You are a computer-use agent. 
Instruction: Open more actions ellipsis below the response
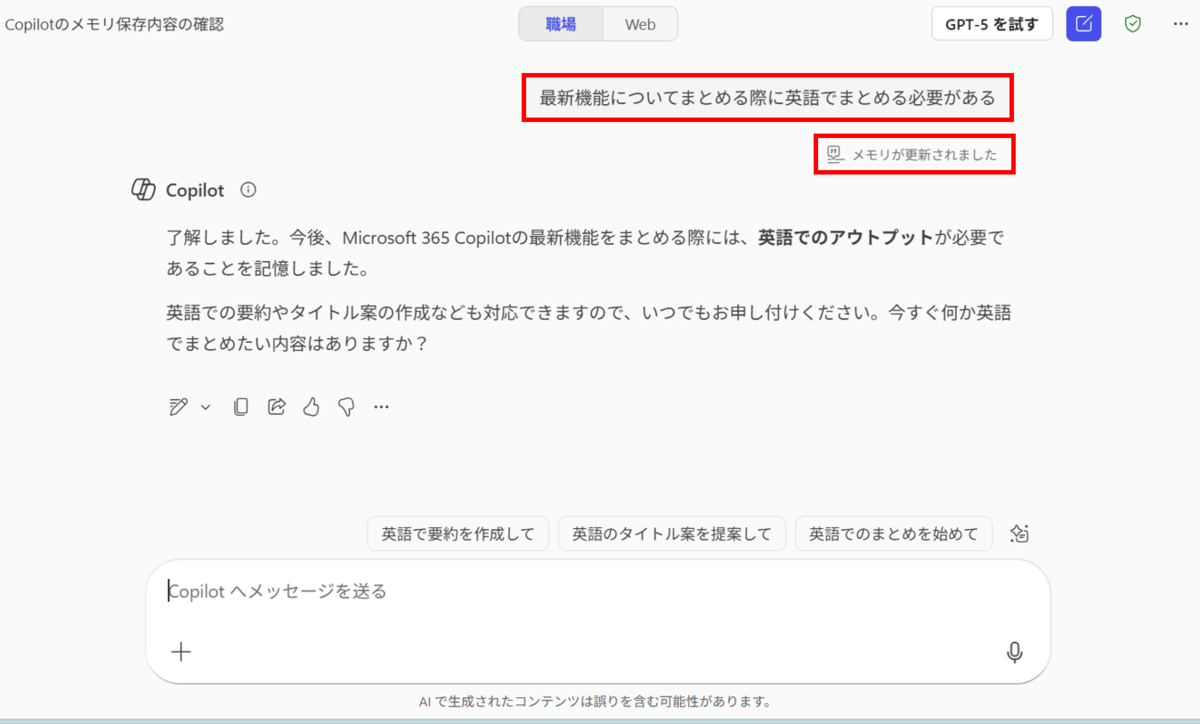tap(381, 407)
